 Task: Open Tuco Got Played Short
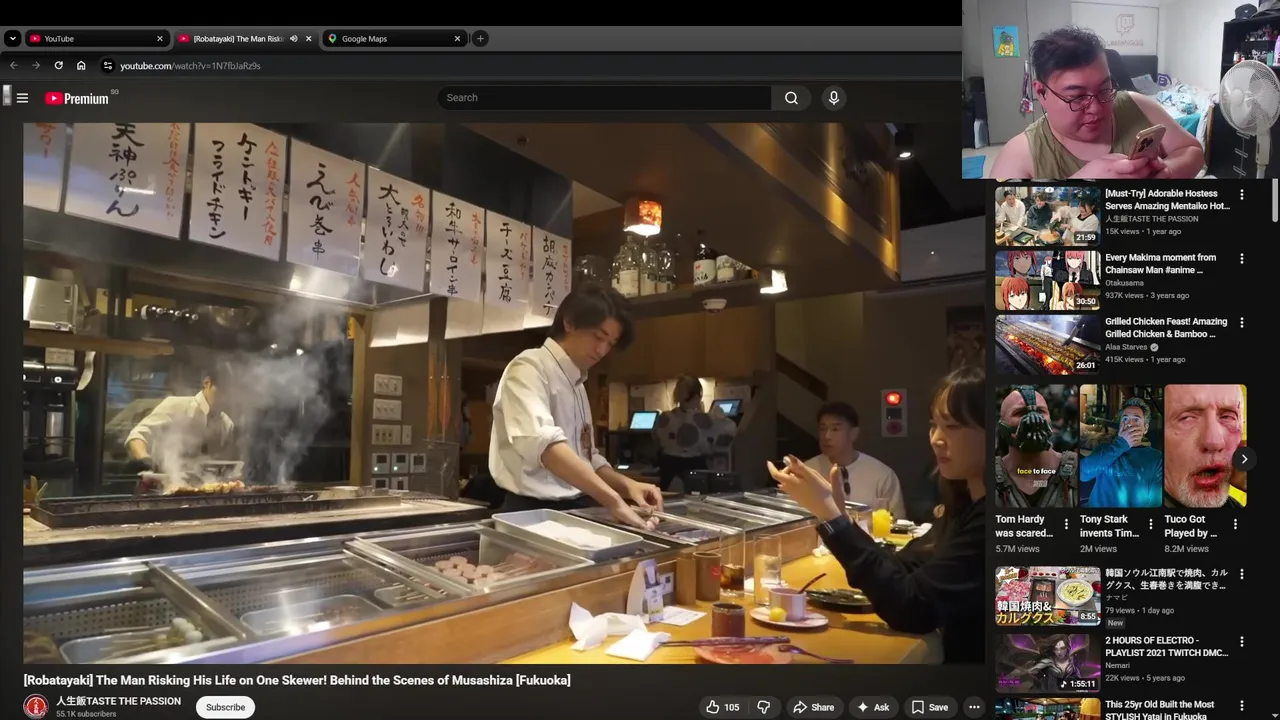(x=1205, y=446)
